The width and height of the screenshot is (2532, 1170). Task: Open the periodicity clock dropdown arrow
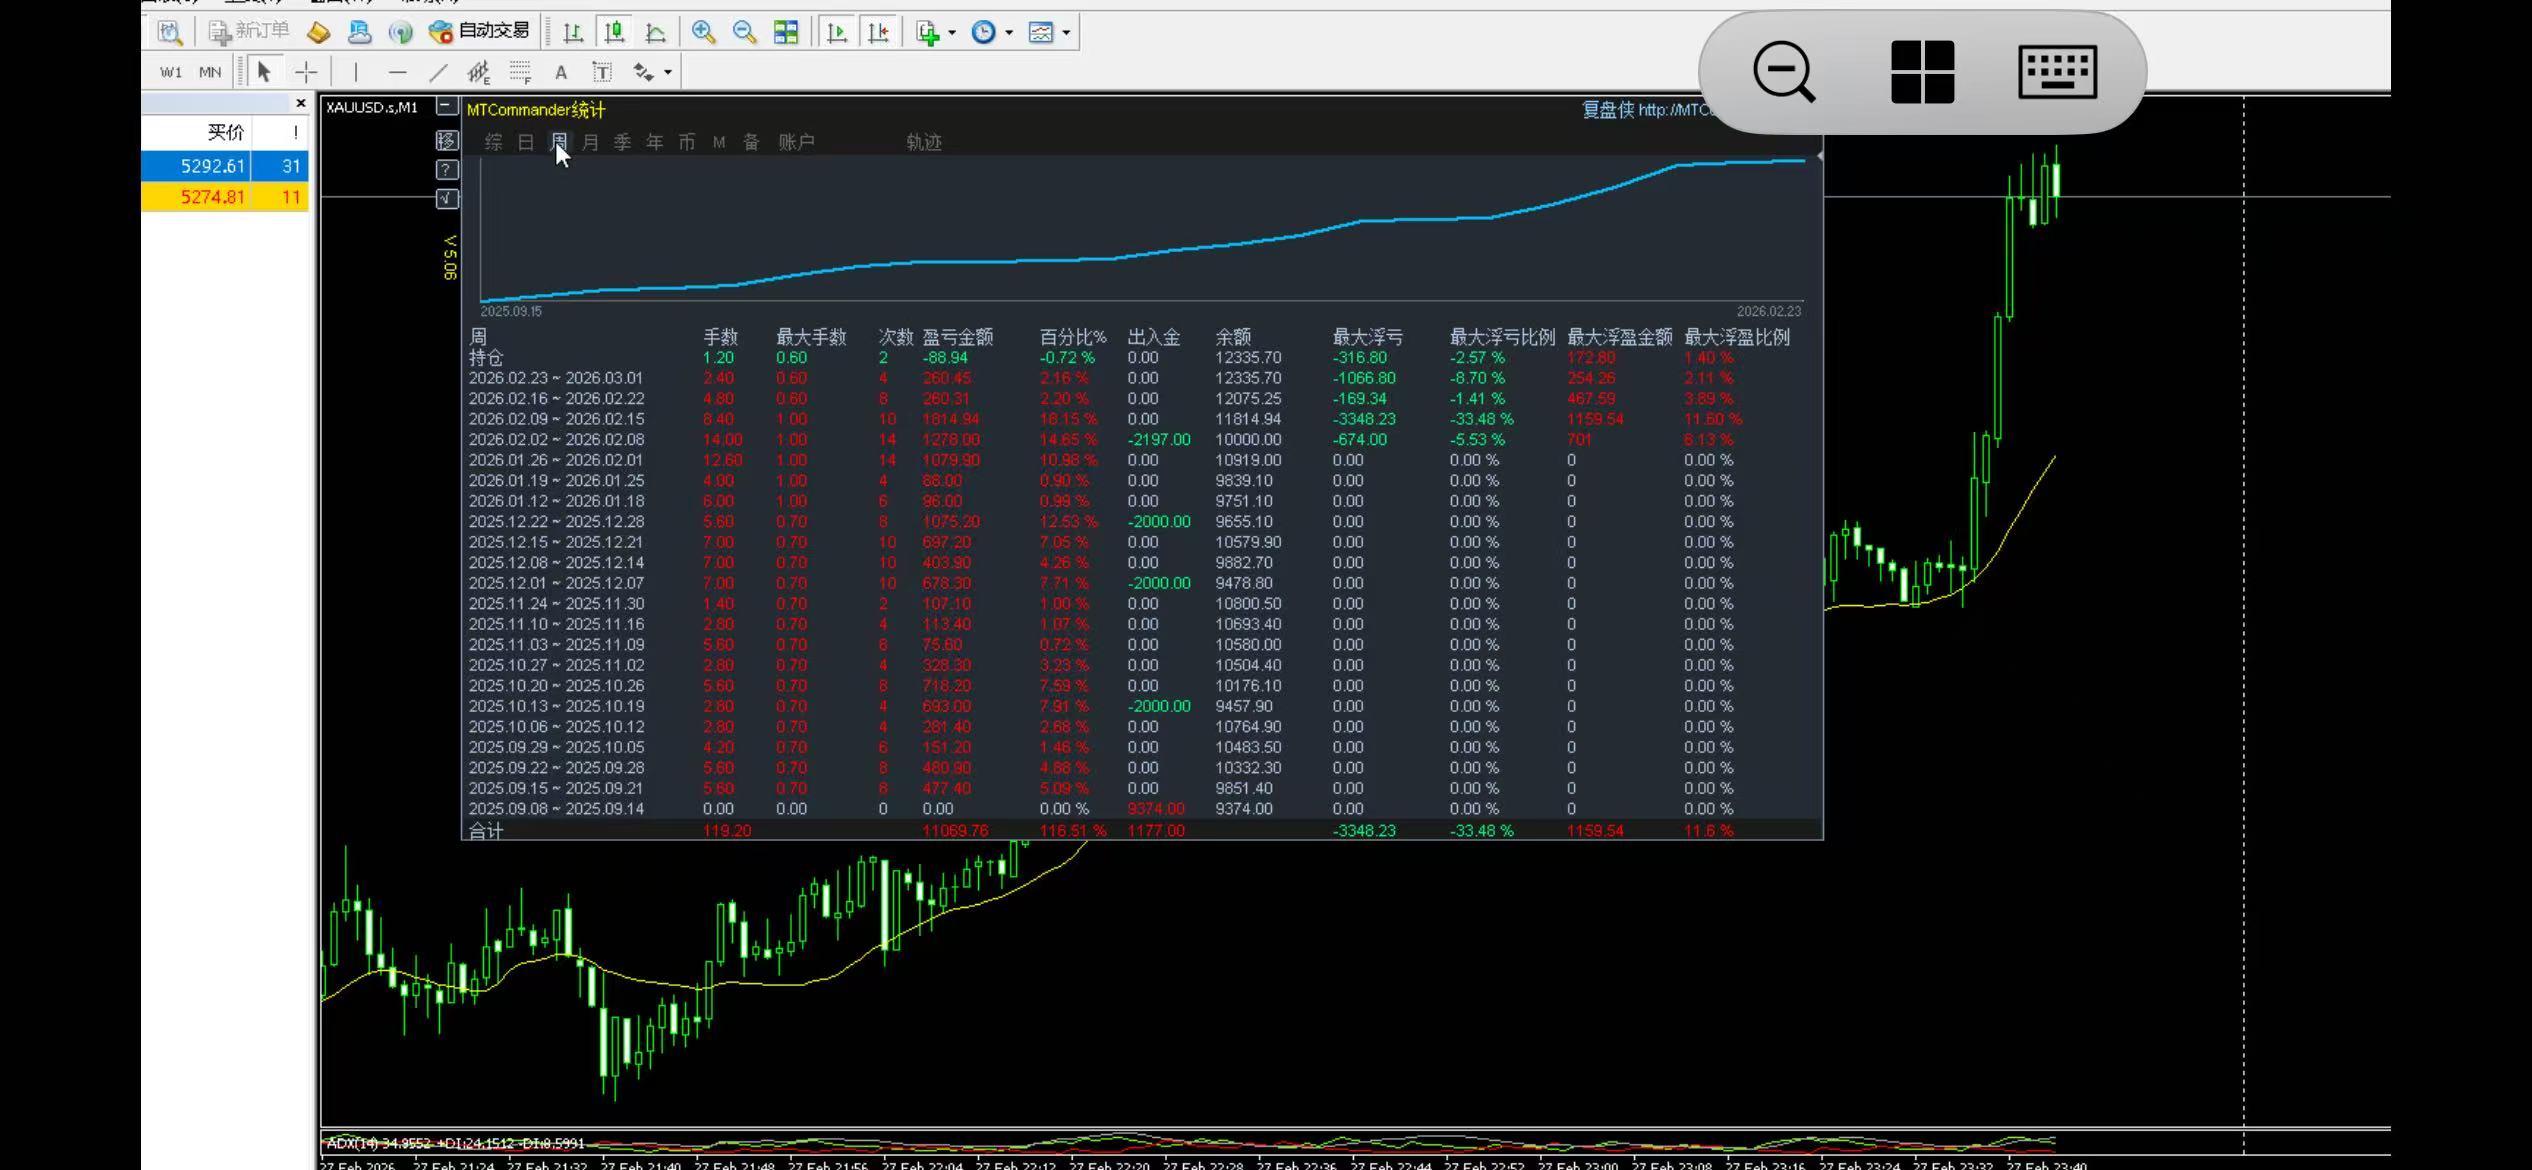tap(1009, 33)
